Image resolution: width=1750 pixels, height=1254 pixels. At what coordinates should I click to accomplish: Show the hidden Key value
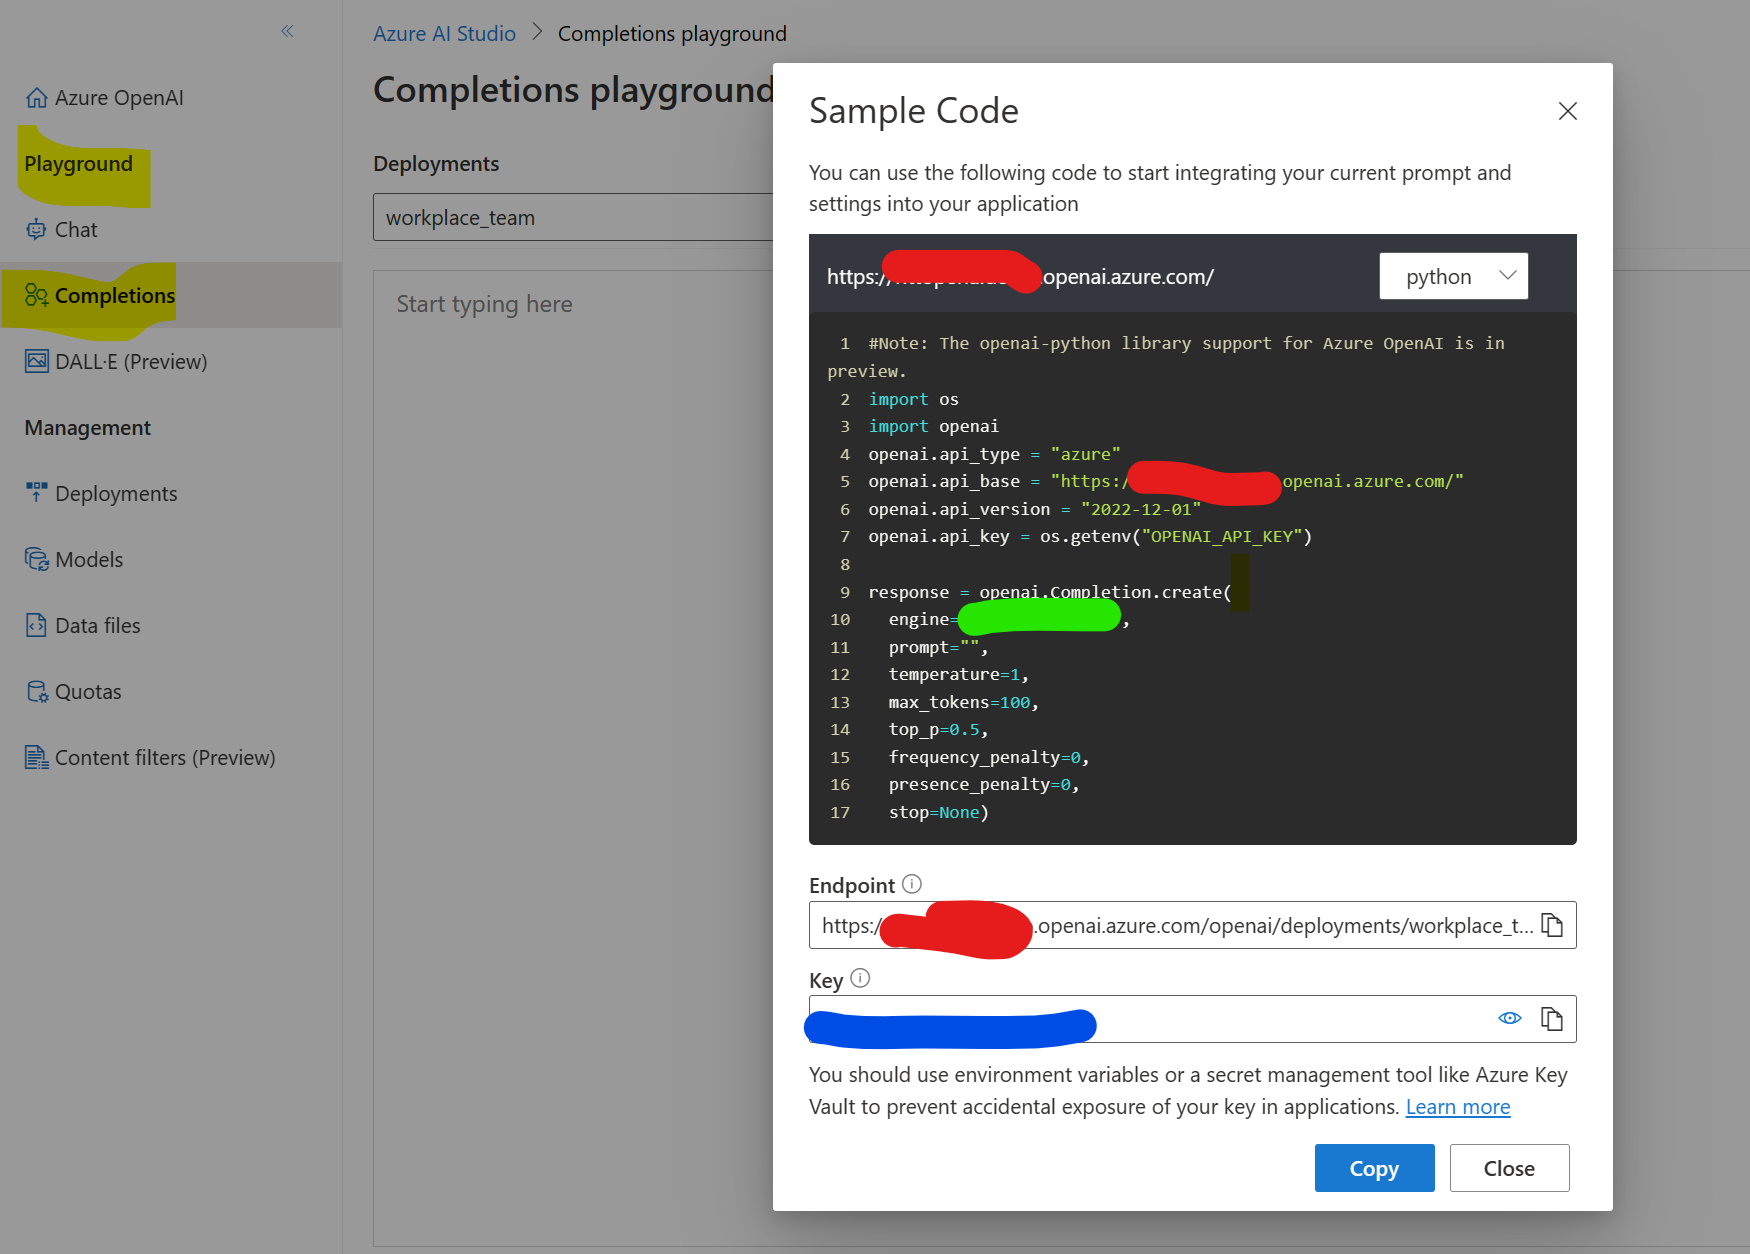1510,1018
